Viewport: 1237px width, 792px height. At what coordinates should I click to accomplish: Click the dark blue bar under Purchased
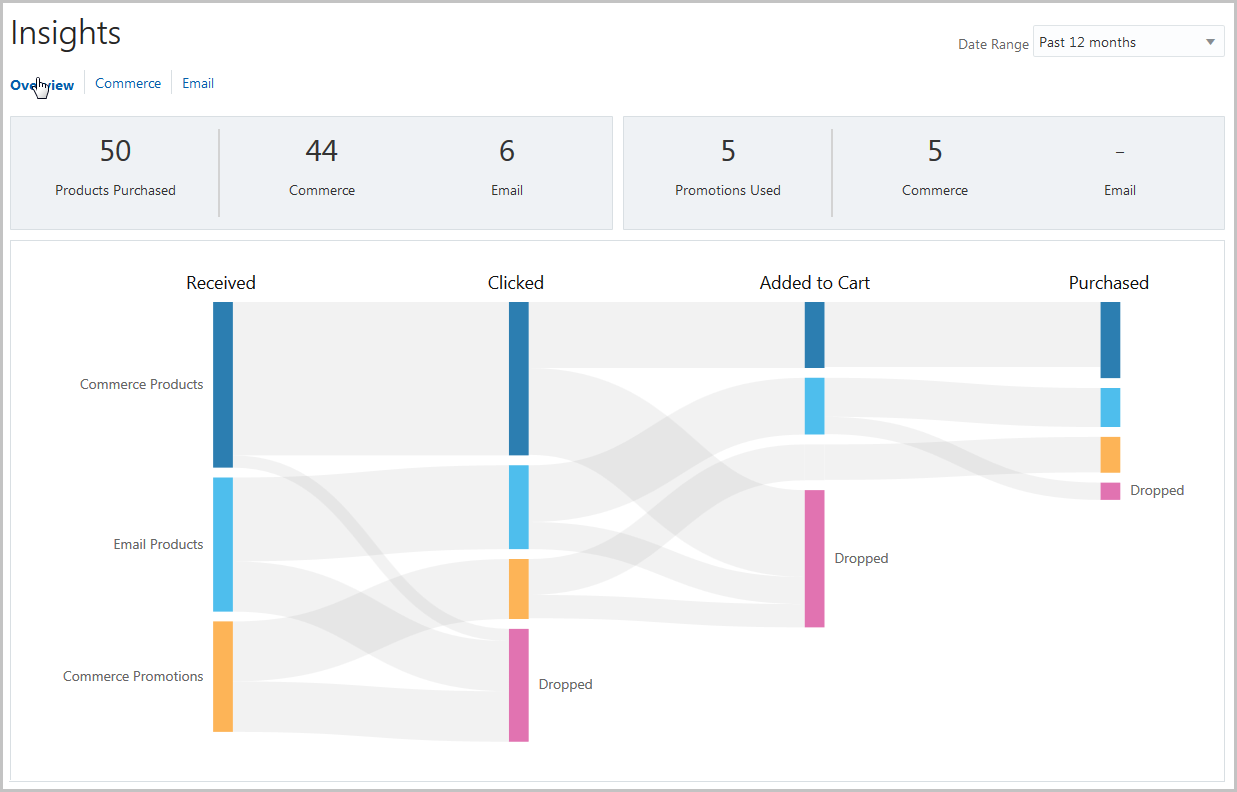coord(1110,339)
